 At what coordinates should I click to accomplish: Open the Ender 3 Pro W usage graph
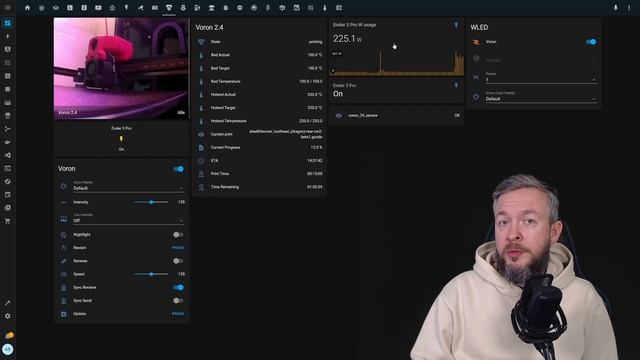(x=396, y=62)
